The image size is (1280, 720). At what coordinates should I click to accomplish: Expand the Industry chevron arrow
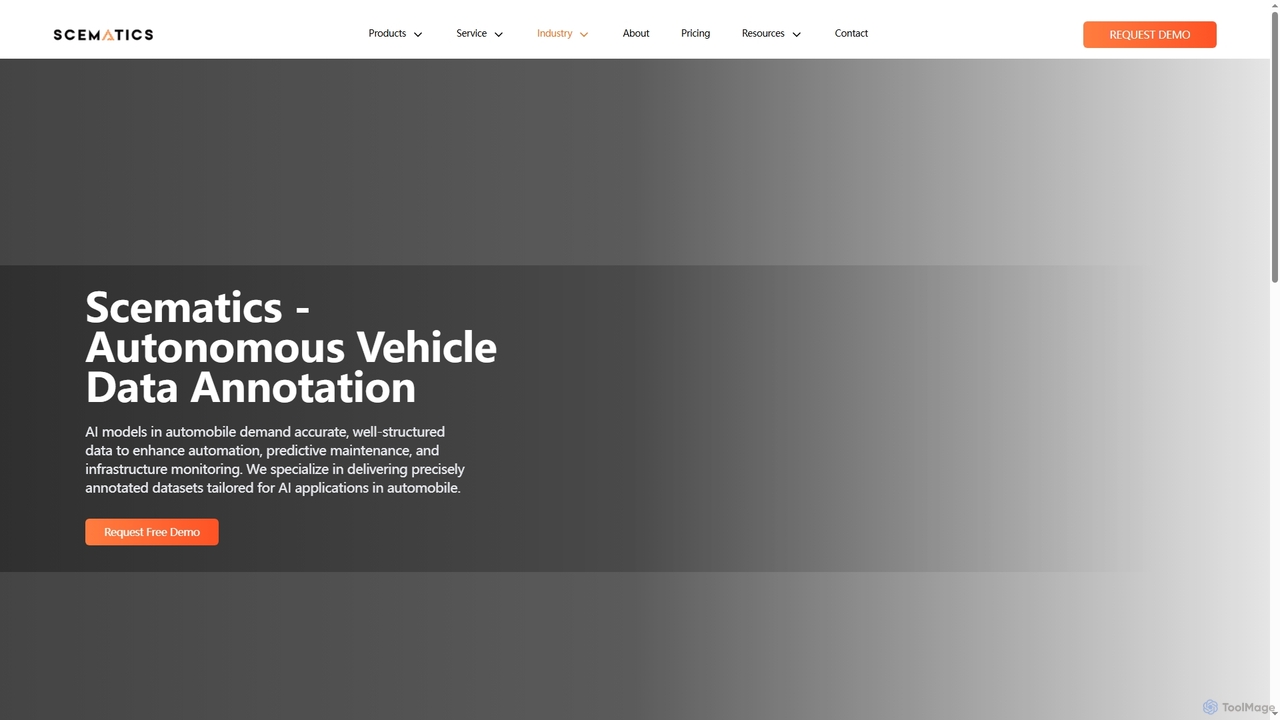click(584, 34)
